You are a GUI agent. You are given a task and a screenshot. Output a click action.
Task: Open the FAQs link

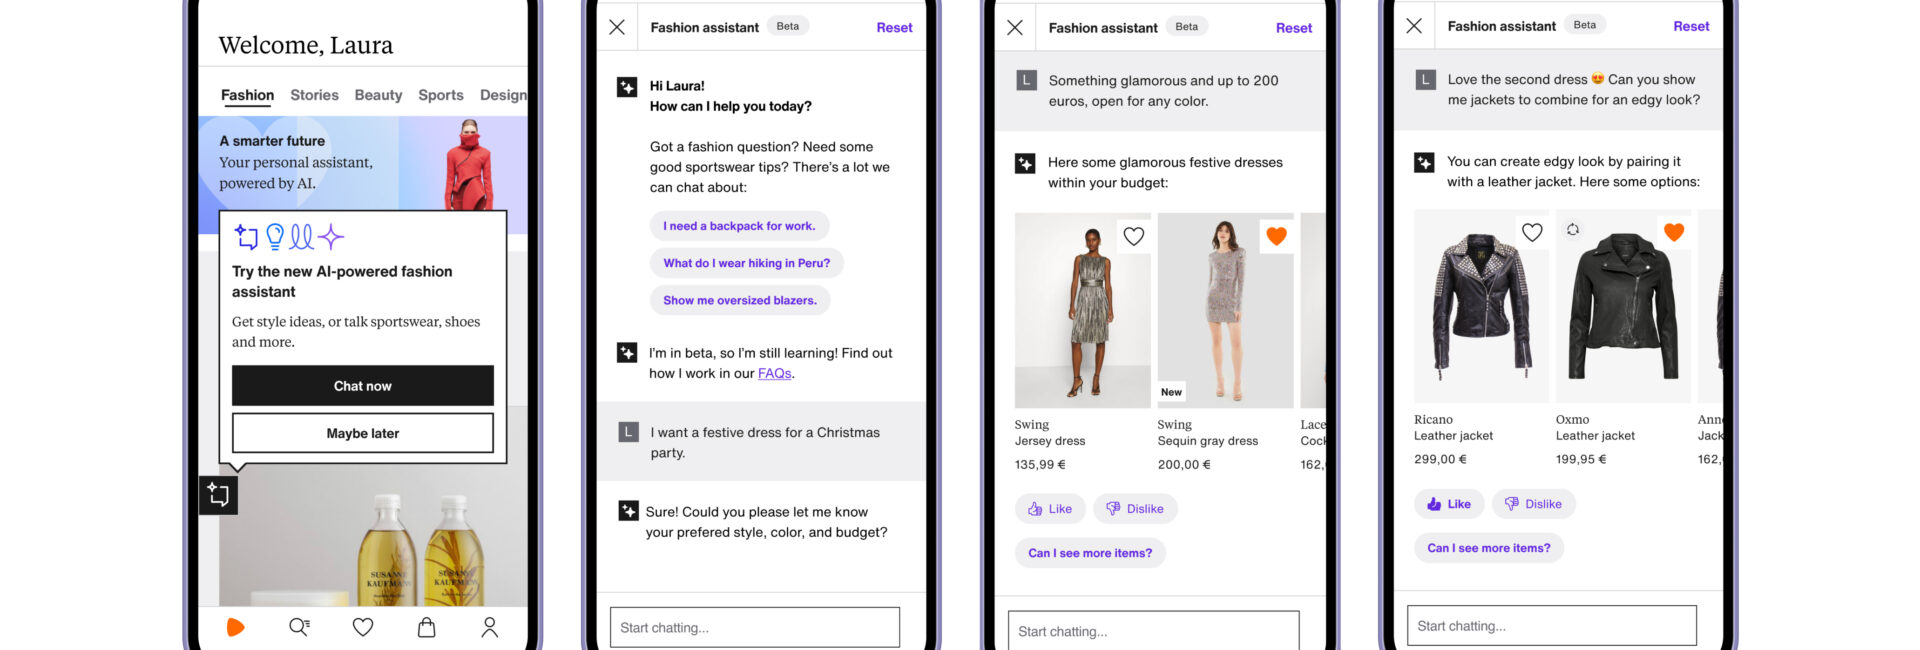774,374
